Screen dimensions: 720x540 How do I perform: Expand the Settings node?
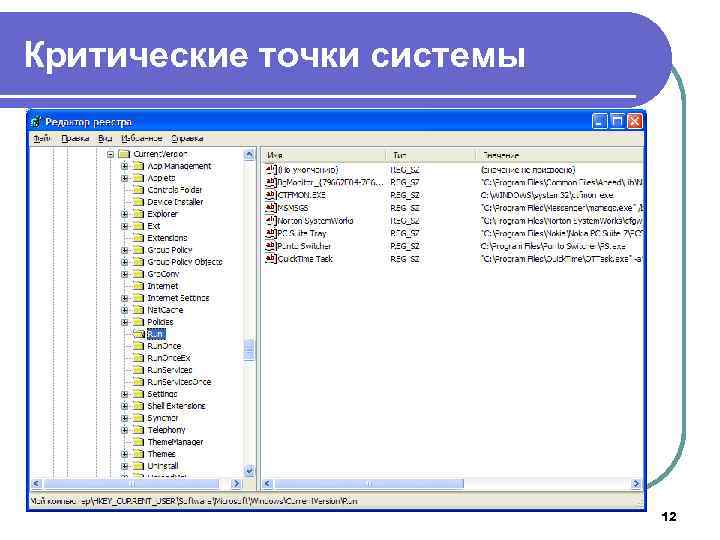124,394
